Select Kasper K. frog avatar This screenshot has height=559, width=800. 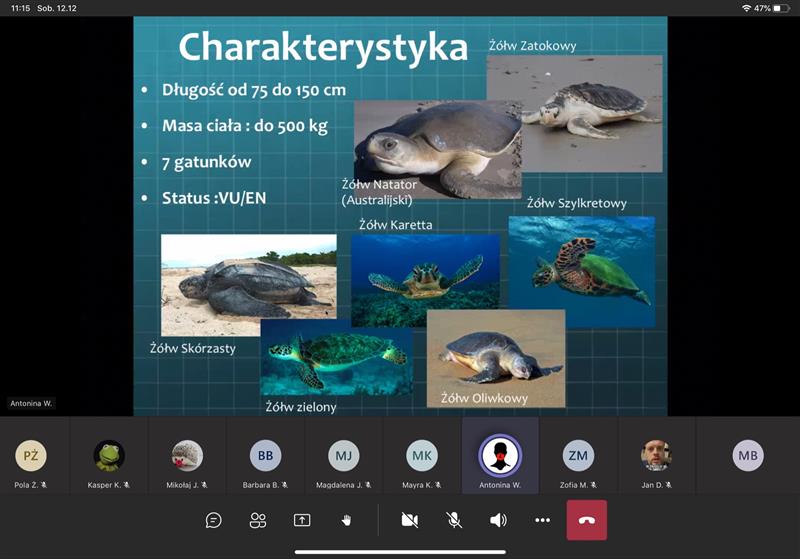(x=109, y=456)
